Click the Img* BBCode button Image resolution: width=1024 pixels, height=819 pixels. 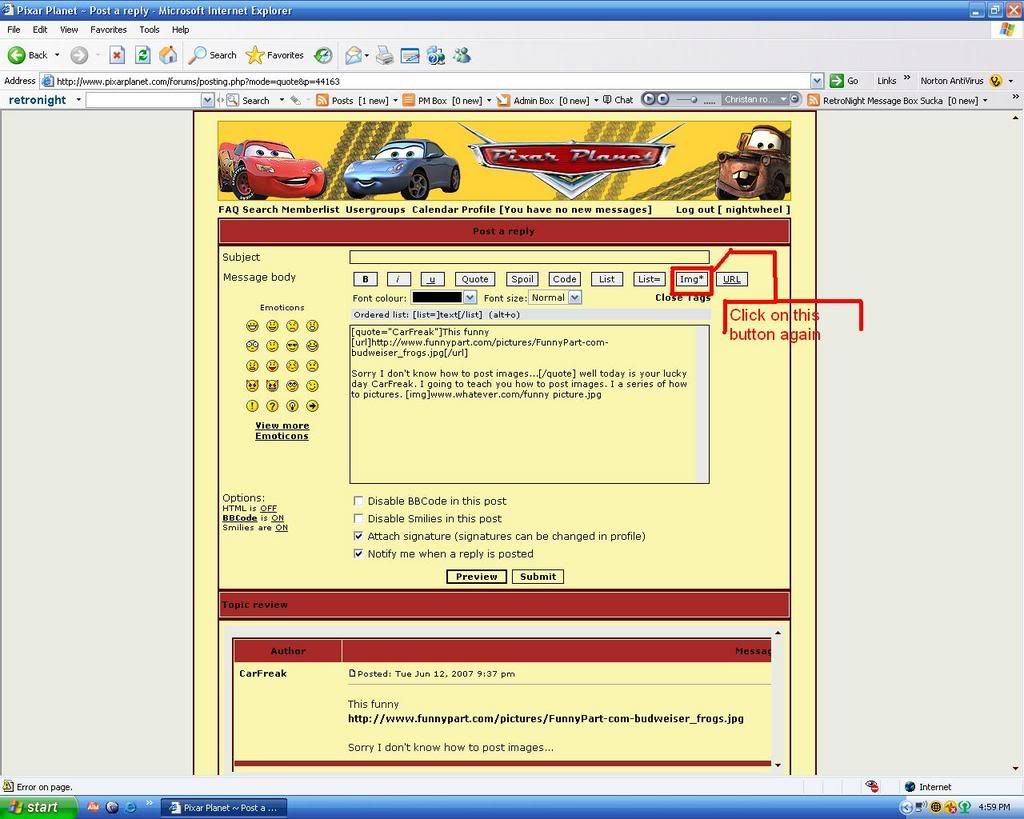[691, 279]
